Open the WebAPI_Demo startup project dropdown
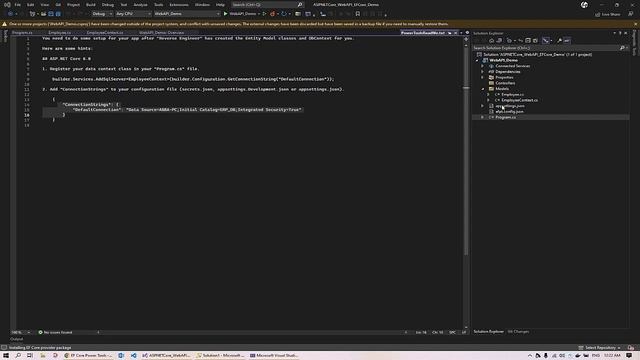 [x=187, y=14]
